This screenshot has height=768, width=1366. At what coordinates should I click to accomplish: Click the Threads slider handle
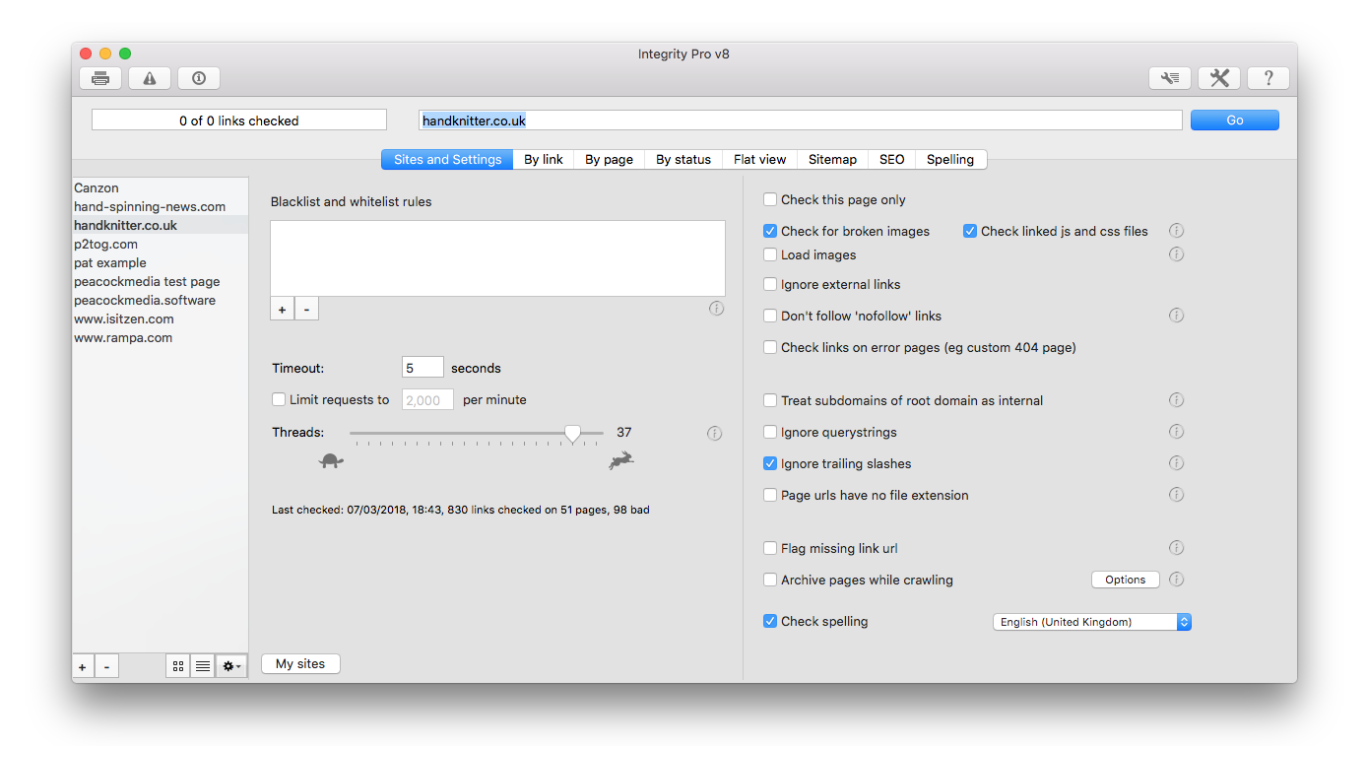(572, 433)
